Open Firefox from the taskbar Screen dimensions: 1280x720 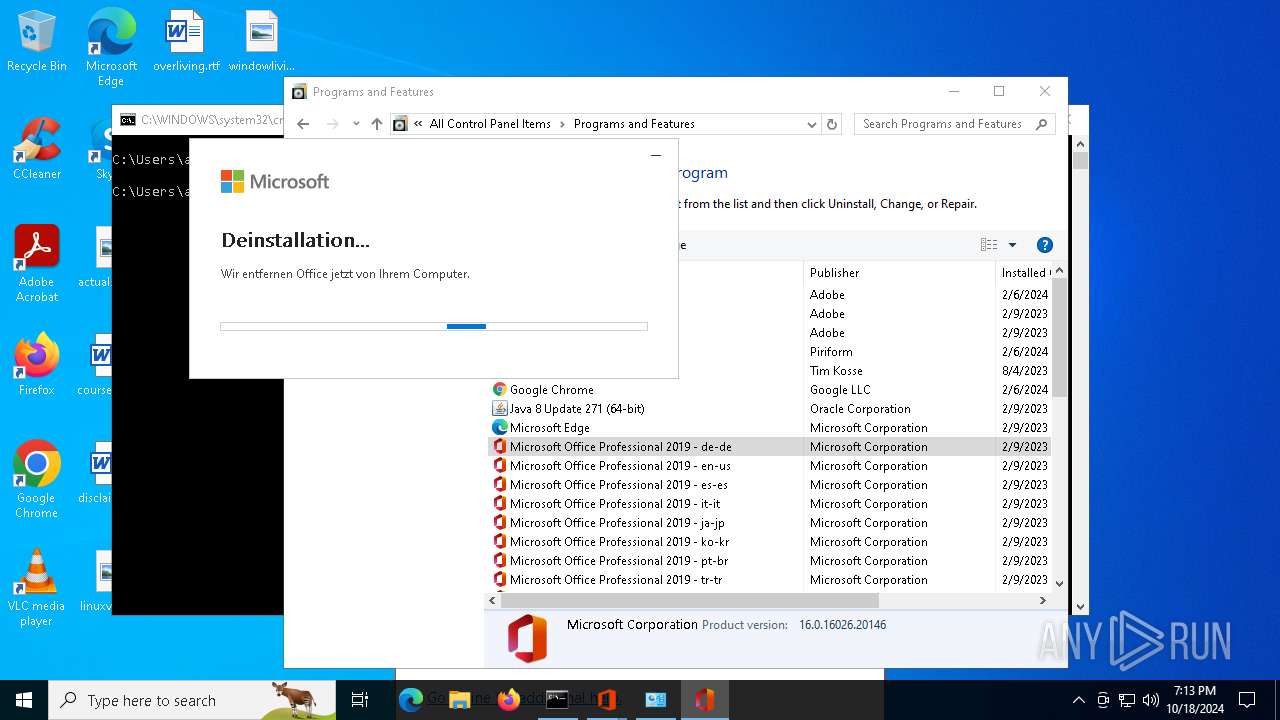(508, 700)
